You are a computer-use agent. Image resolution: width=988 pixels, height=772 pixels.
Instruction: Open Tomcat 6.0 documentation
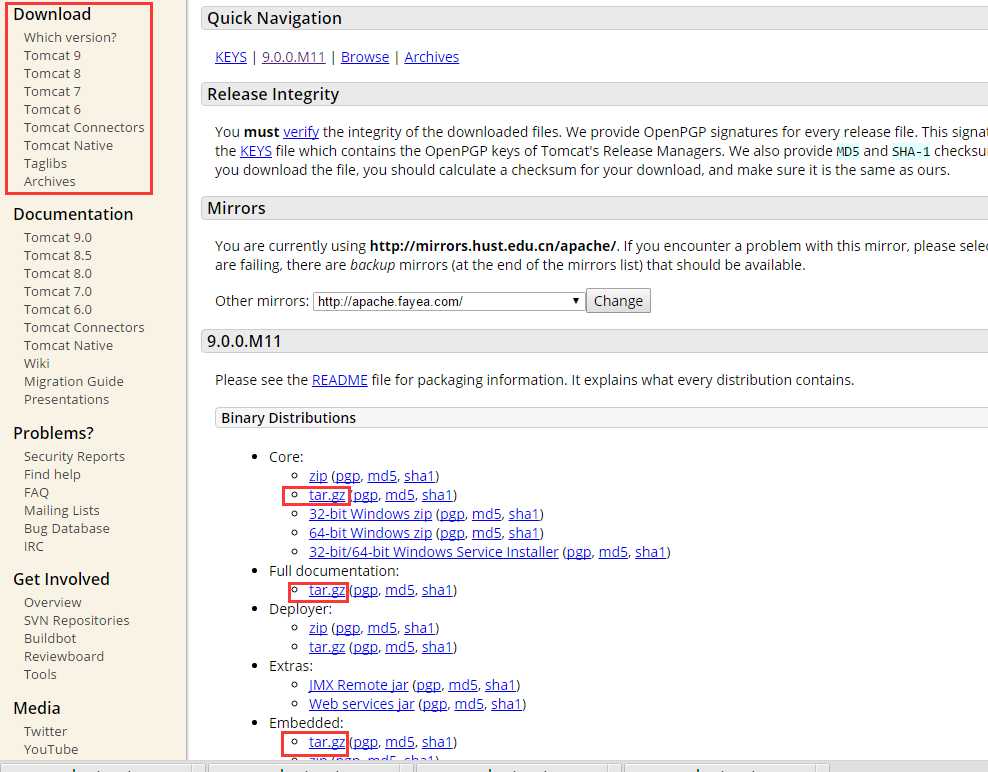tap(58, 309)
